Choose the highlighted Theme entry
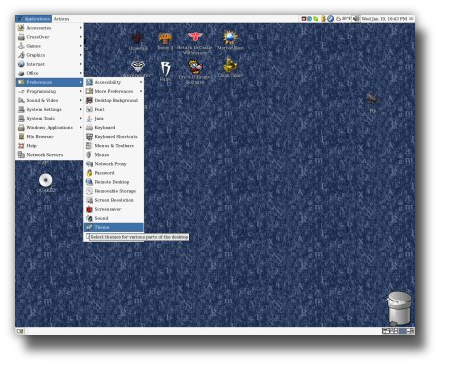The image size is (450, 365). [x=114, y=227]
